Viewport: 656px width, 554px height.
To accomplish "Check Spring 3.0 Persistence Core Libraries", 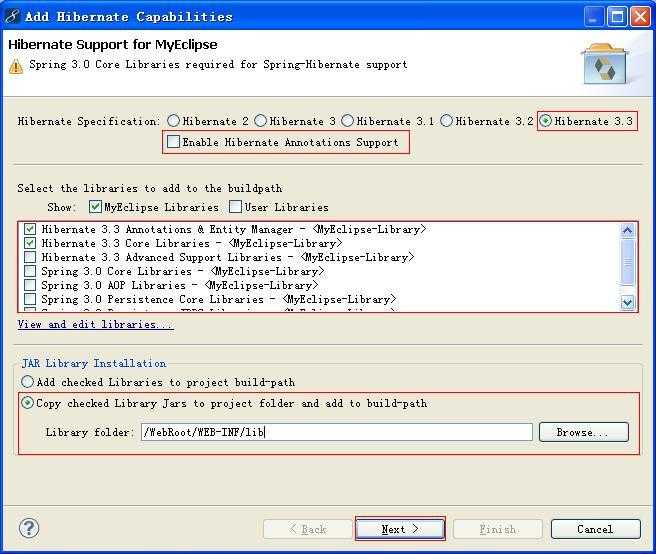I will (30, 299).
